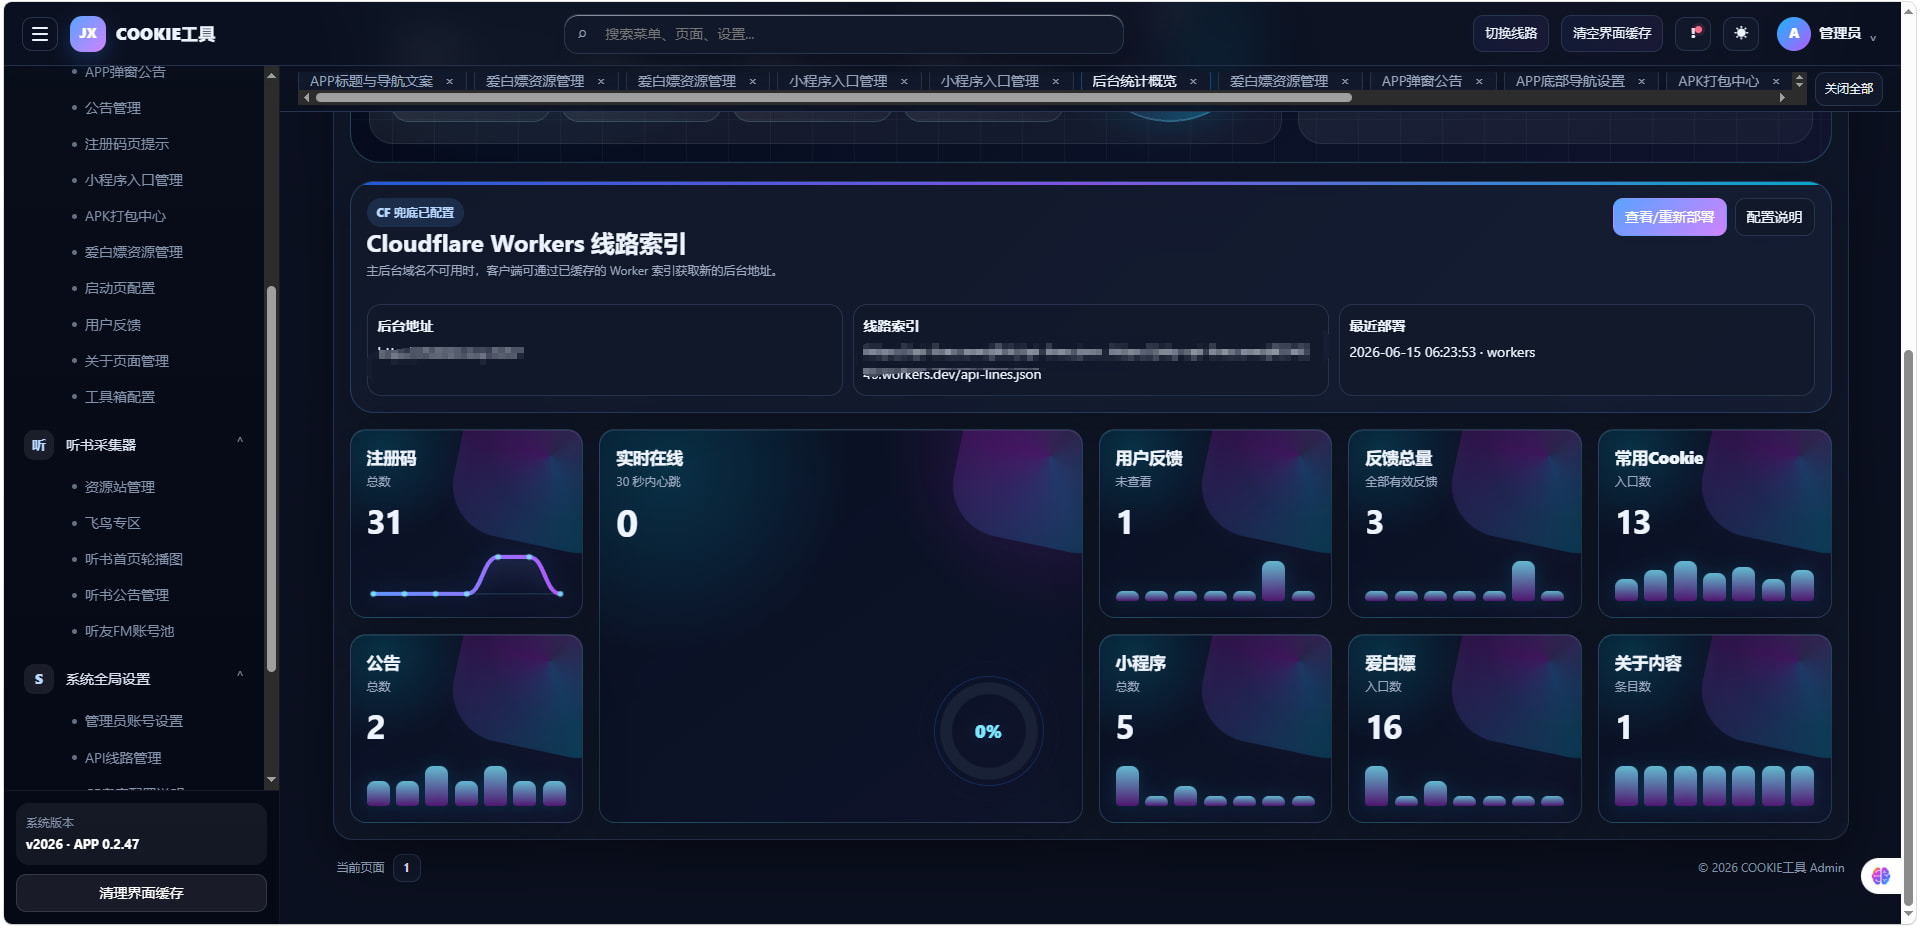Open 管理员账号设置 in the sidebar
The image size is (1920, 928).
pos(134,721)
